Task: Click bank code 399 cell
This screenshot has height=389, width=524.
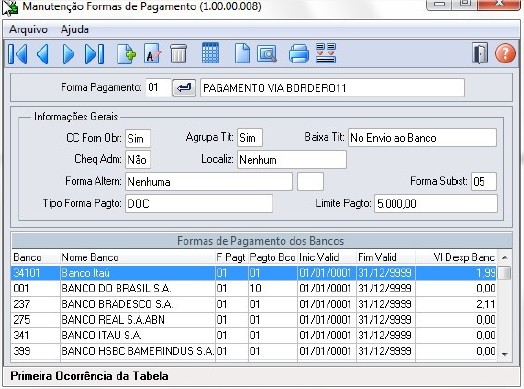Action: 36,351
